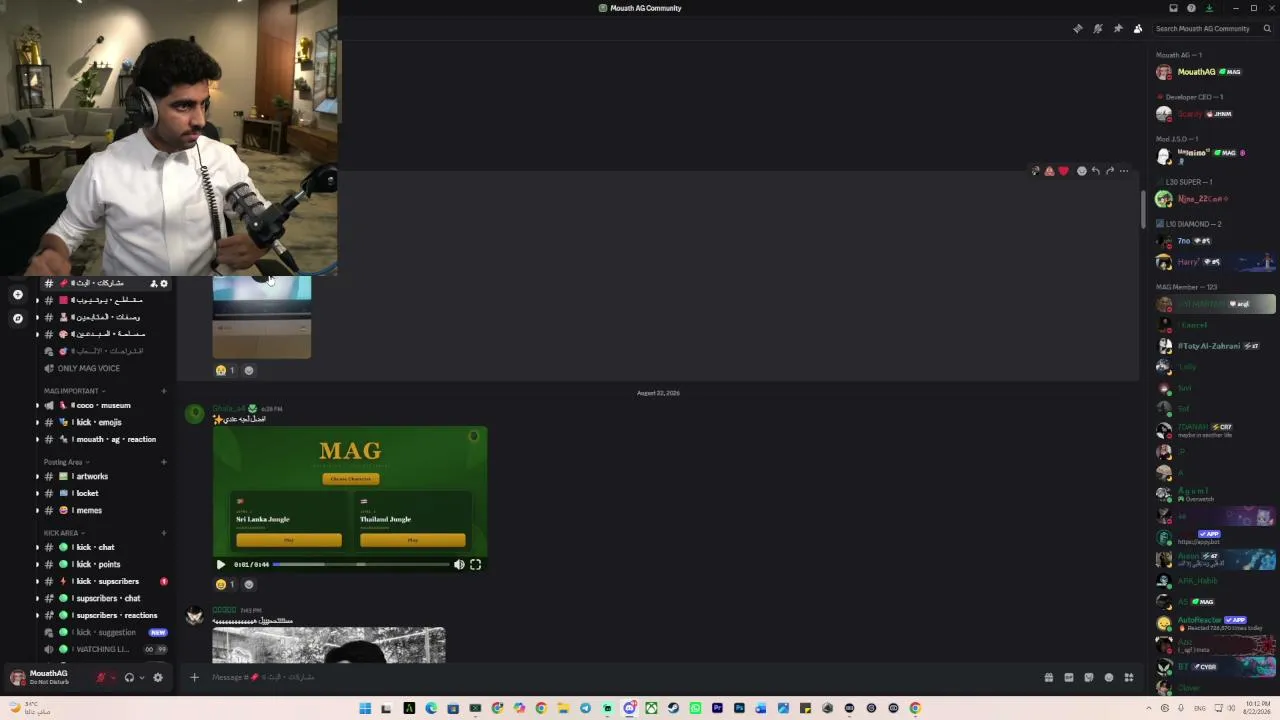The height and width of the screenshot is (720, 1280).
Task: Show pinned messages
Action: (1117, 28)
